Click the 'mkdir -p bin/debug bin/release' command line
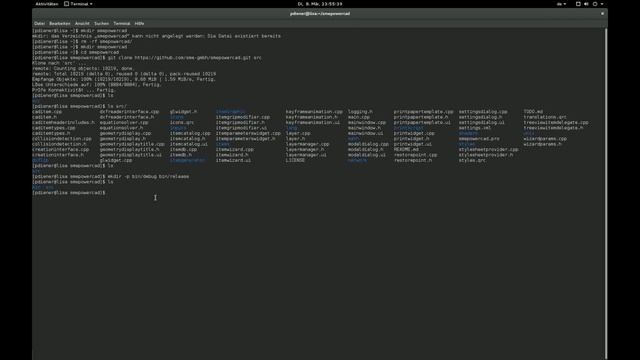640x360 pixels. [x=111, y=176]
